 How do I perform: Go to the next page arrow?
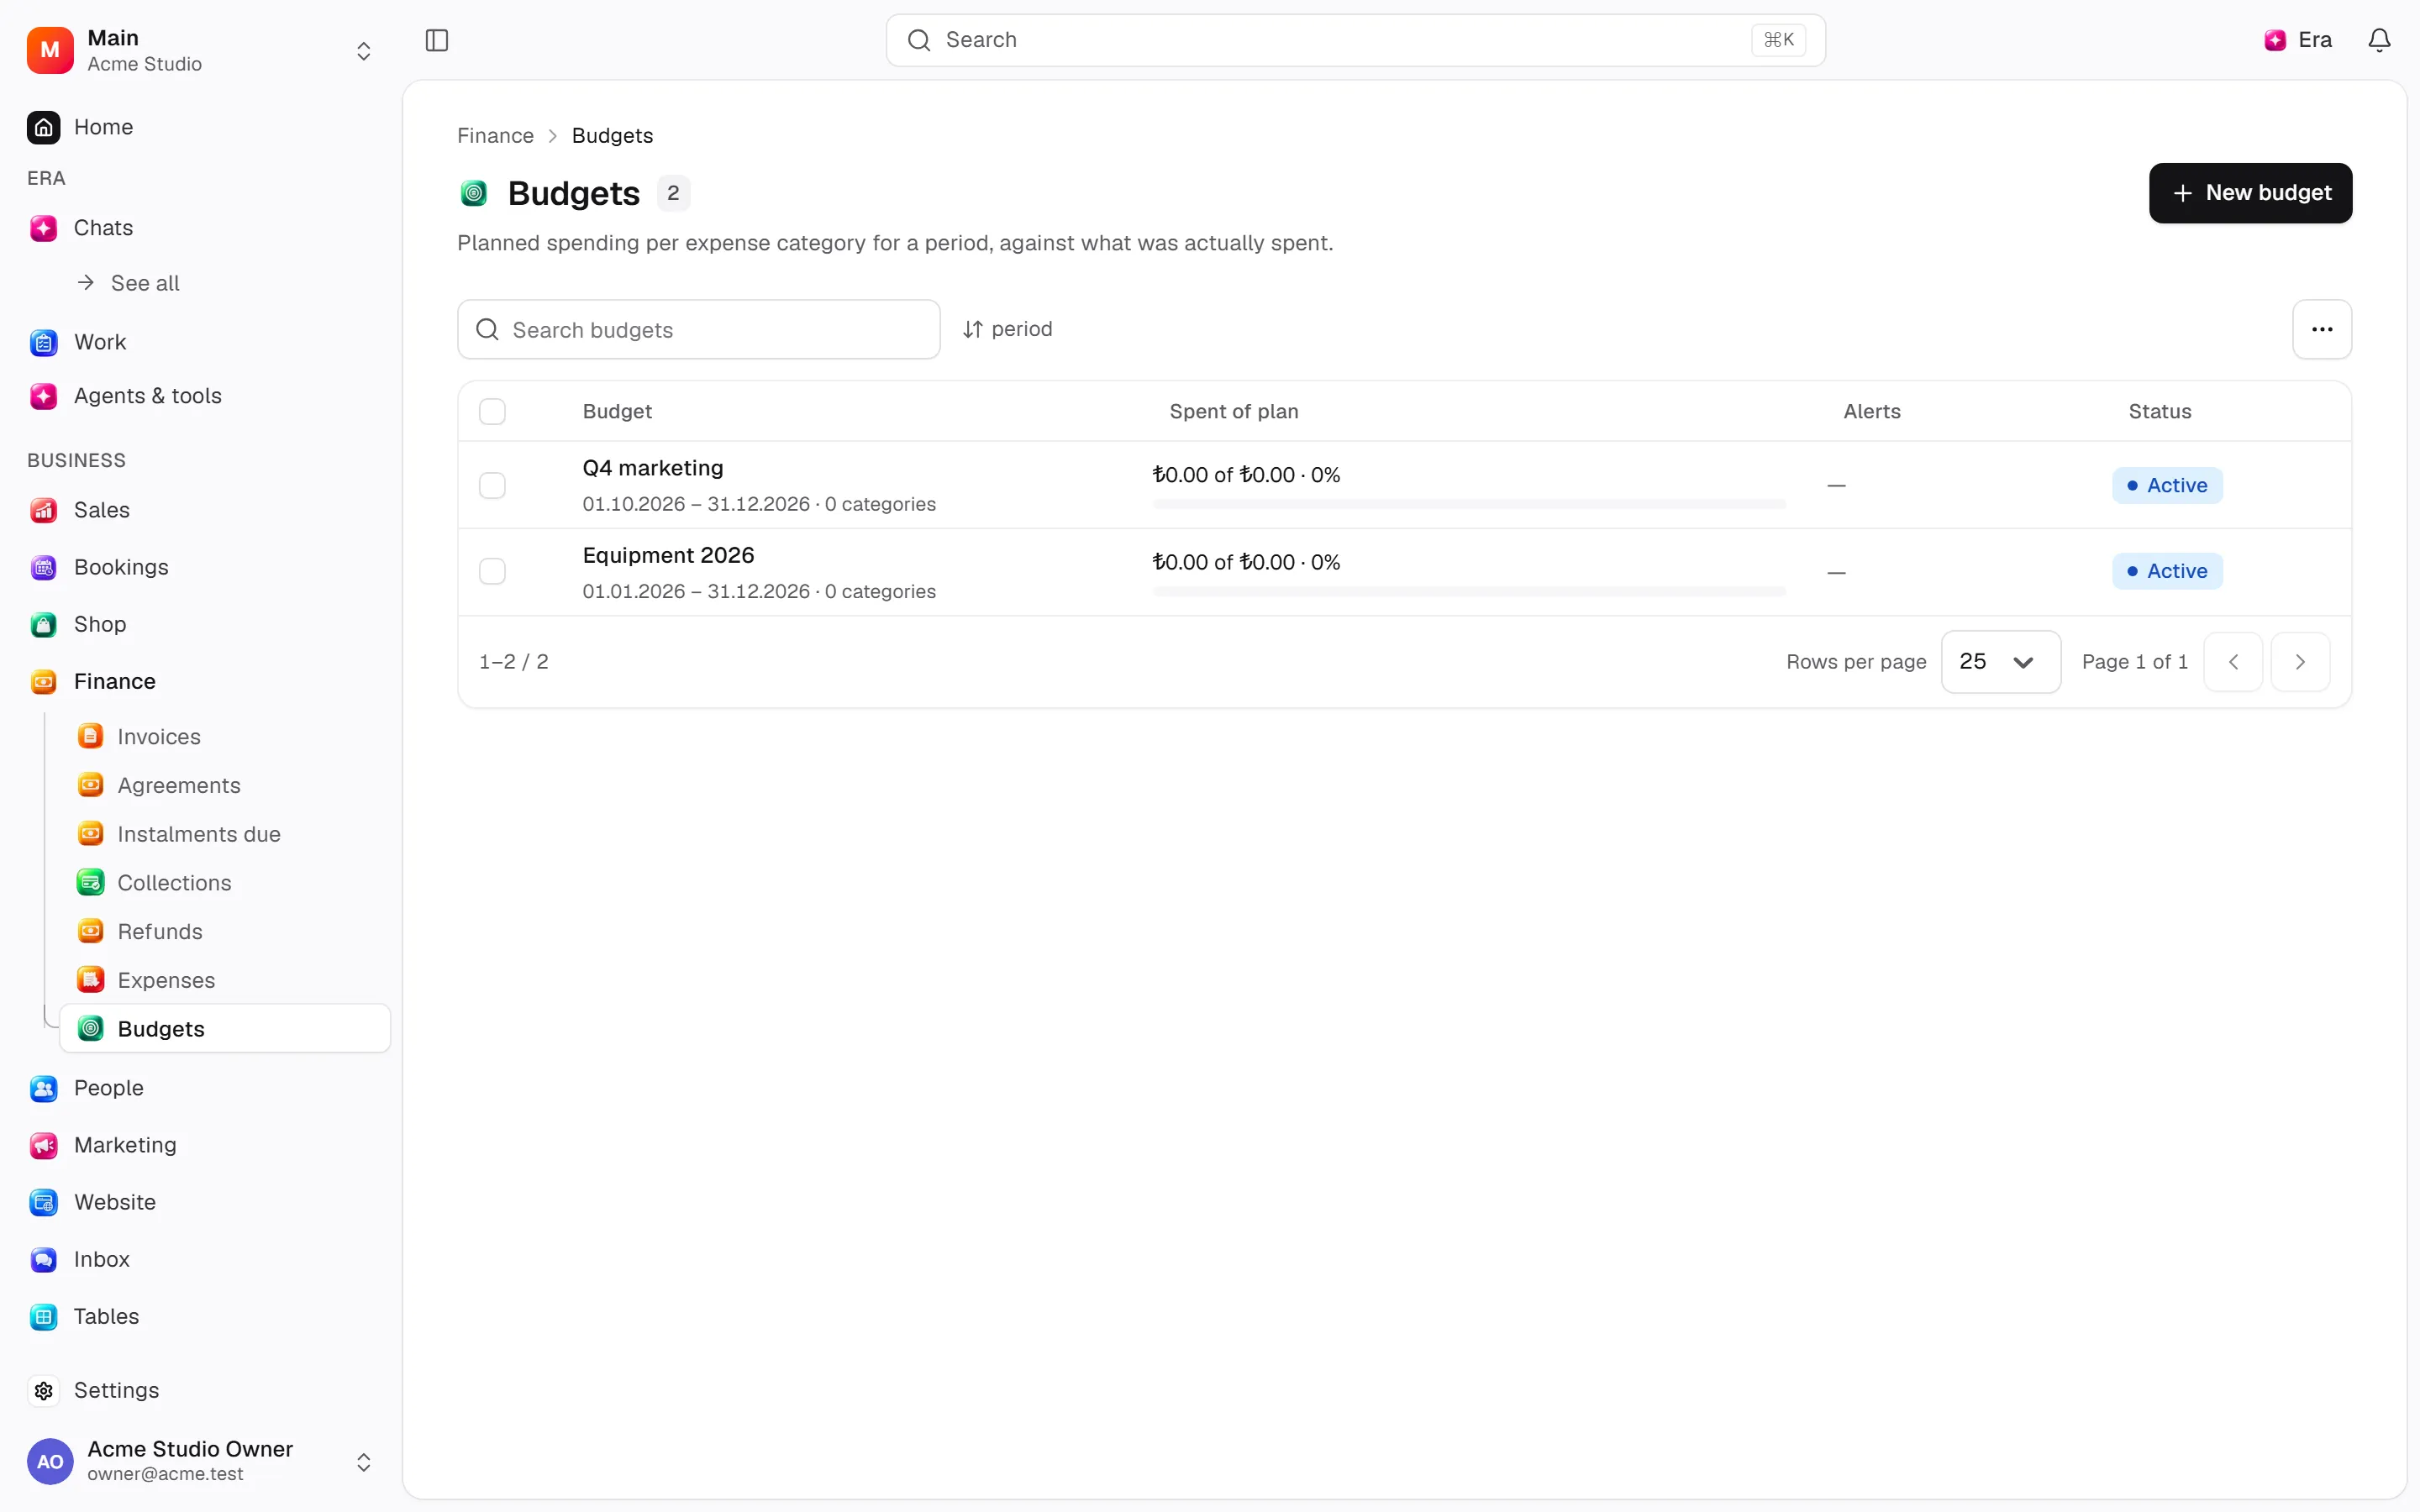pyautogui.click(x=2300, y=662)
